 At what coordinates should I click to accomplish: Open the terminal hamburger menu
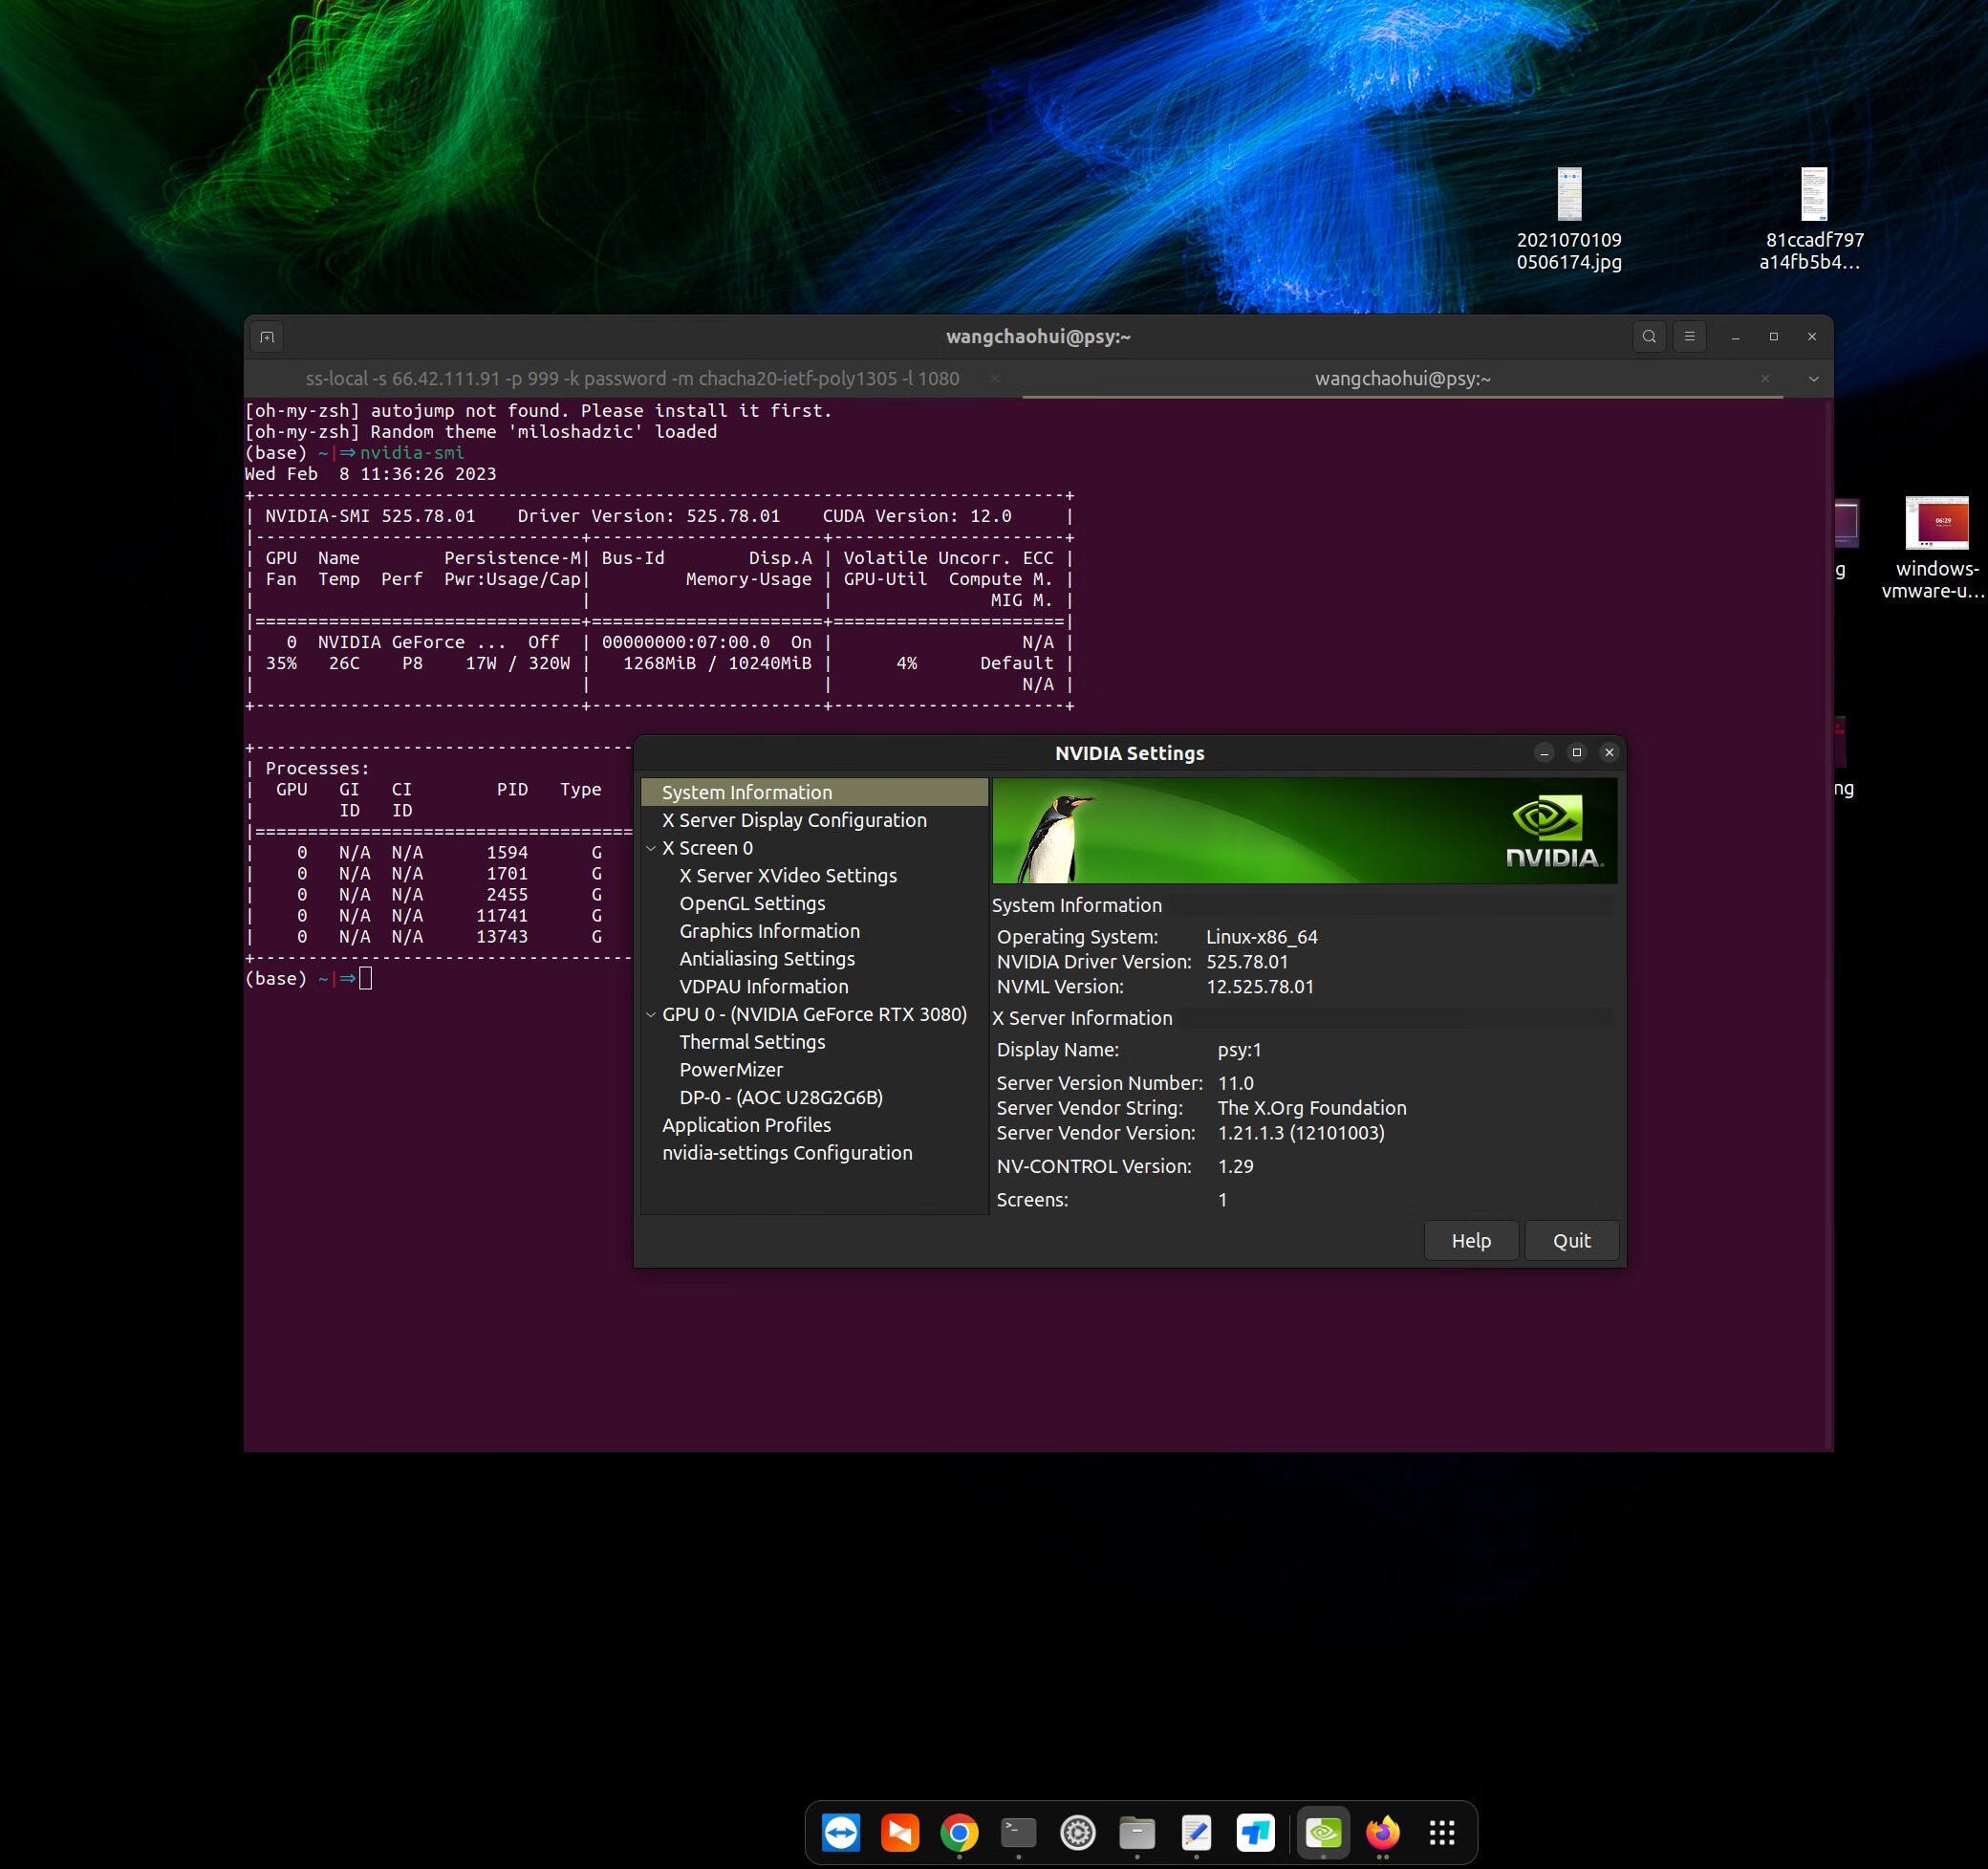click(x=1689, y=337)
